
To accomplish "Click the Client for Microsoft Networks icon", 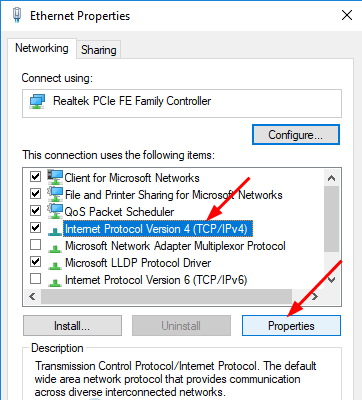I will pyautogui.click(x=55, y=177).
